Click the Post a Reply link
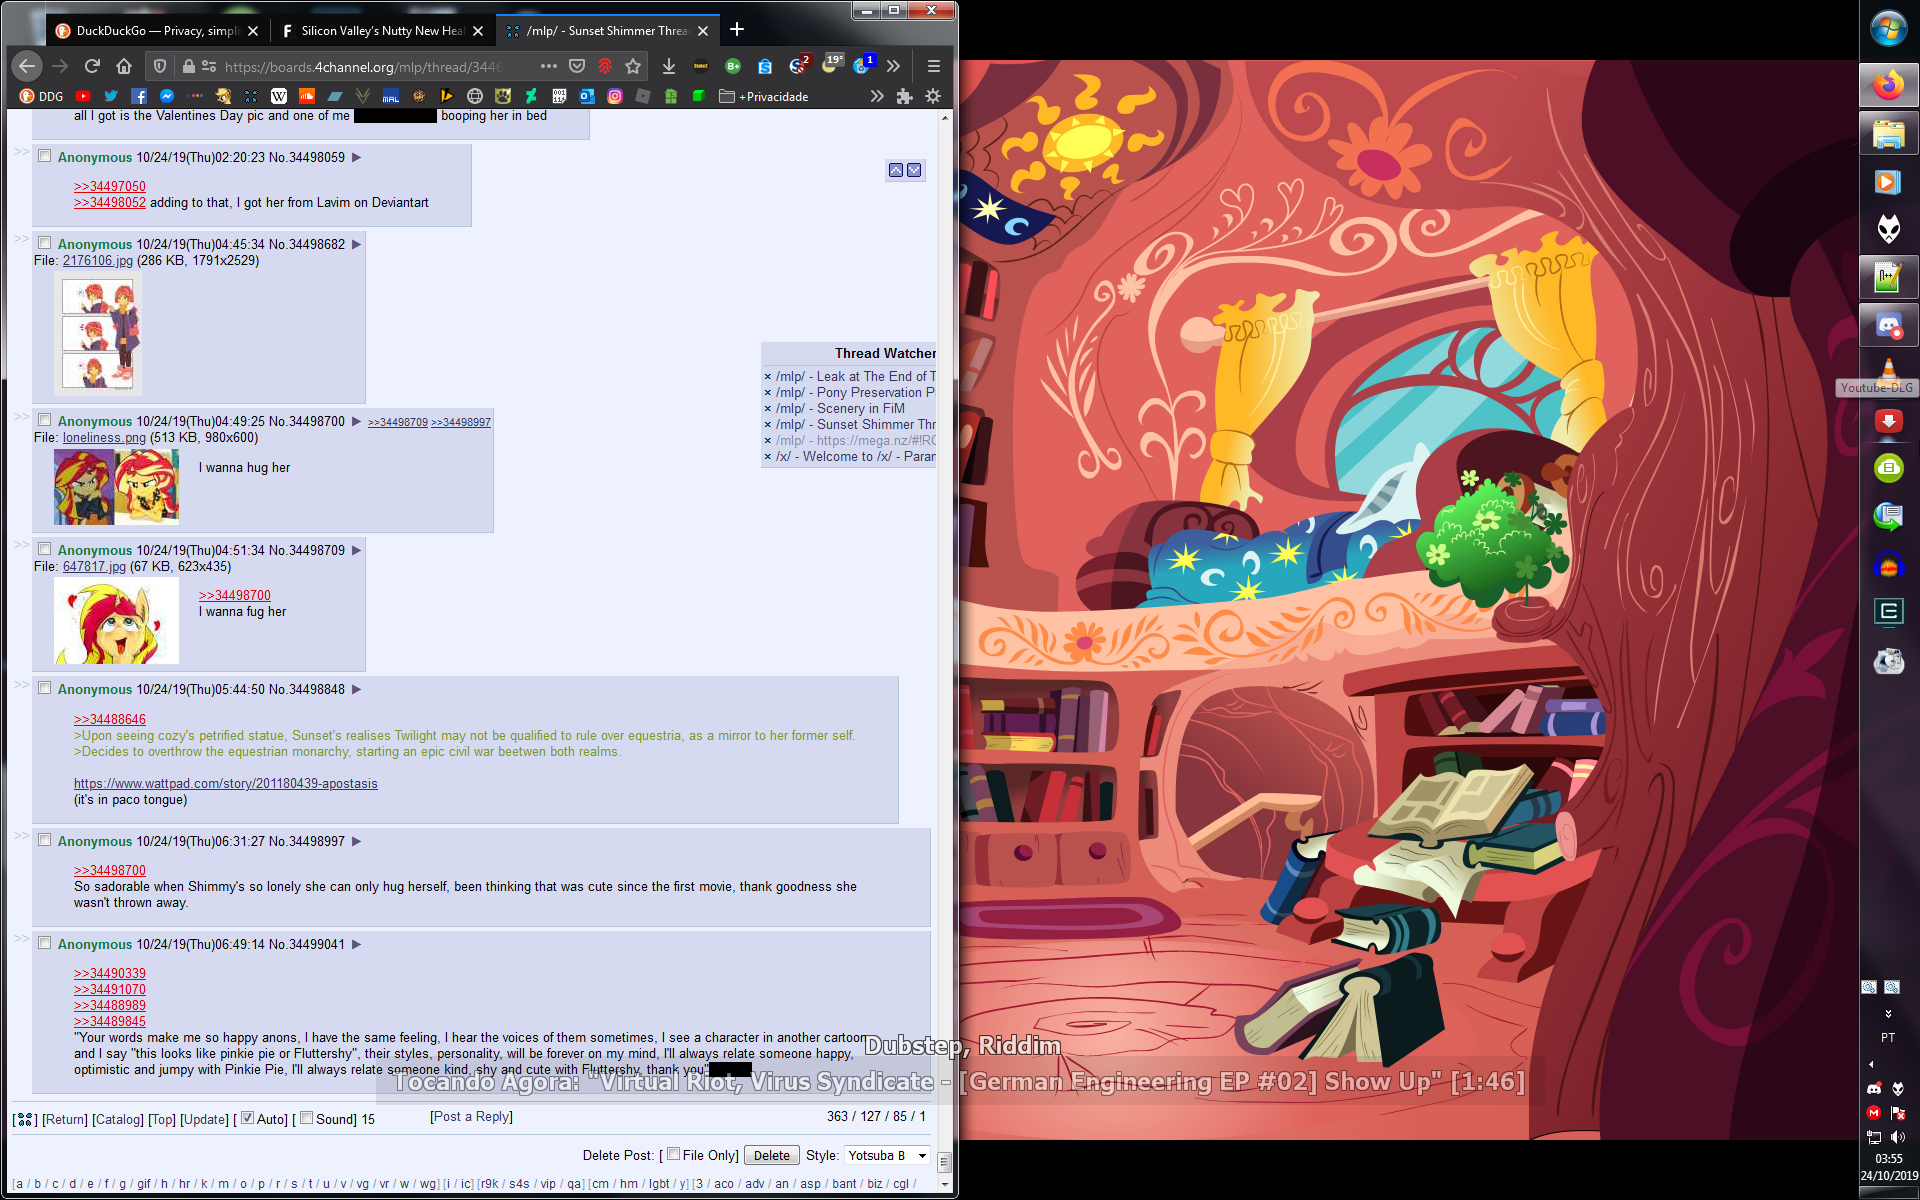 click(471, 1116)
